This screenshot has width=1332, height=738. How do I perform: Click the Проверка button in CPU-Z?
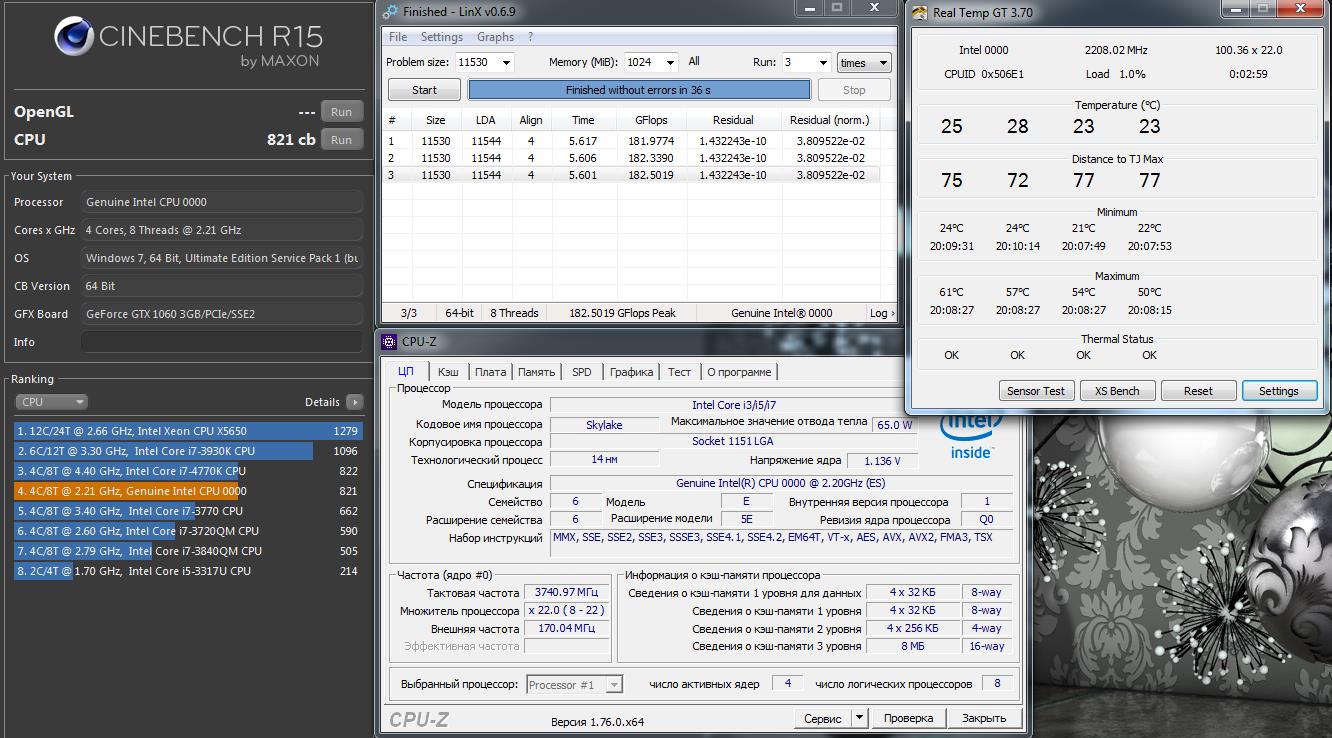pyautogui.click(x=908, y=718)
